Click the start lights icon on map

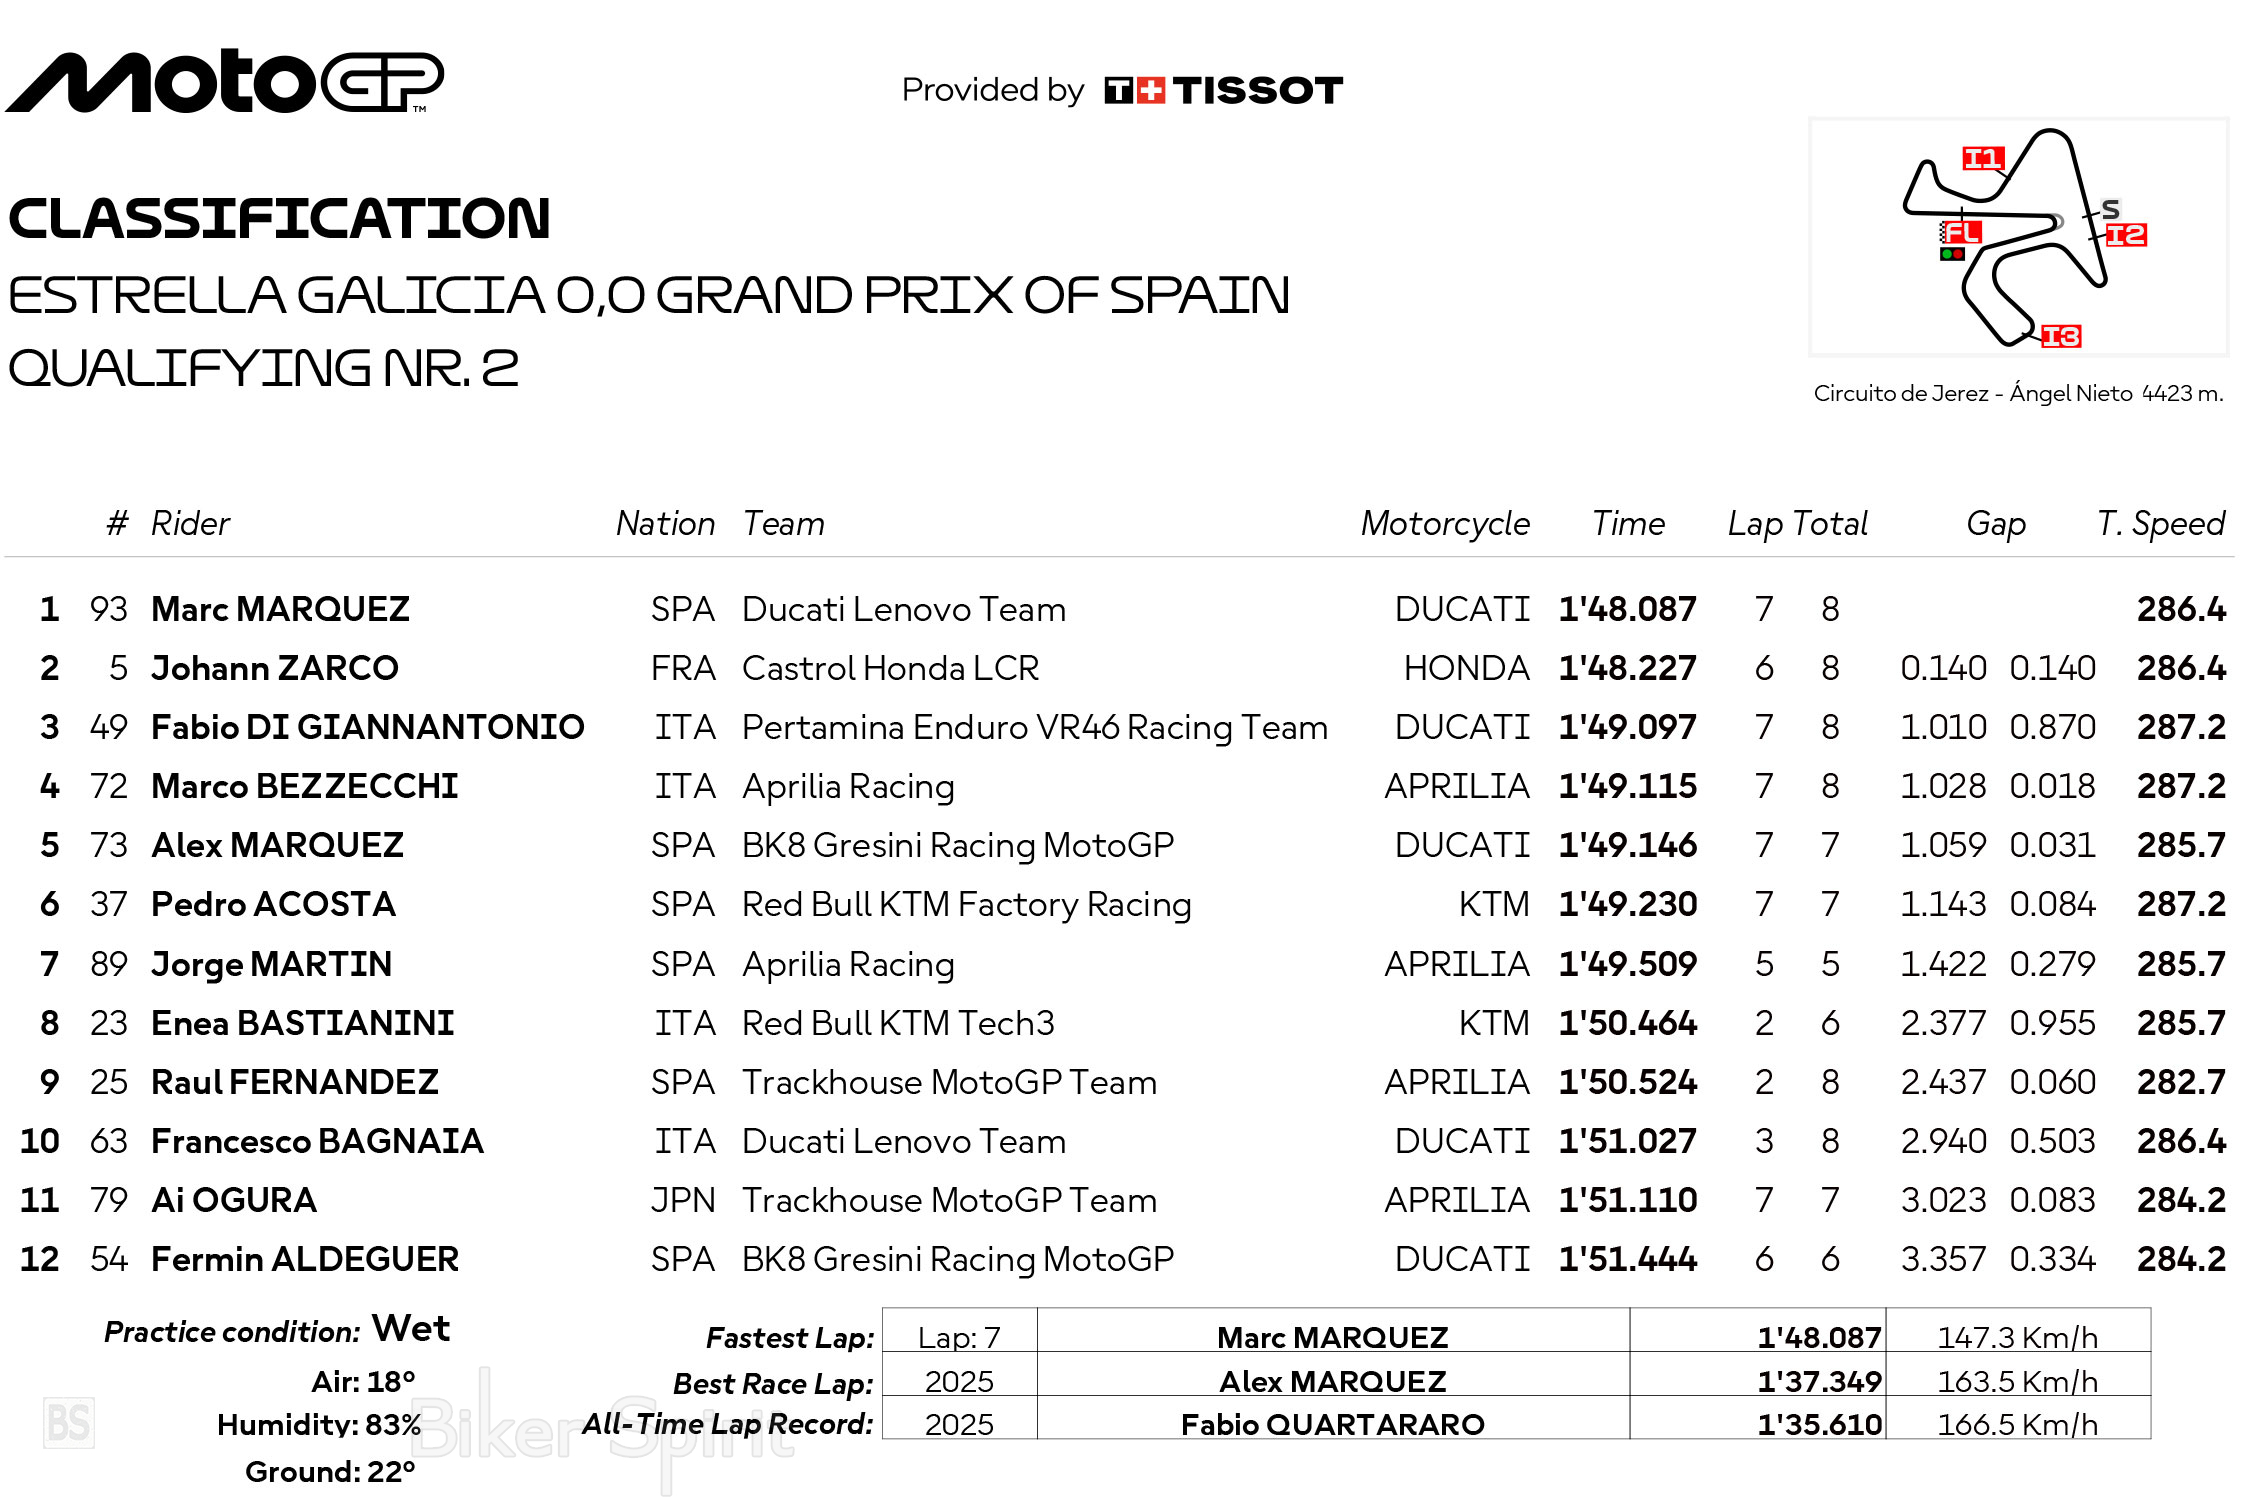click(1952, 255)
